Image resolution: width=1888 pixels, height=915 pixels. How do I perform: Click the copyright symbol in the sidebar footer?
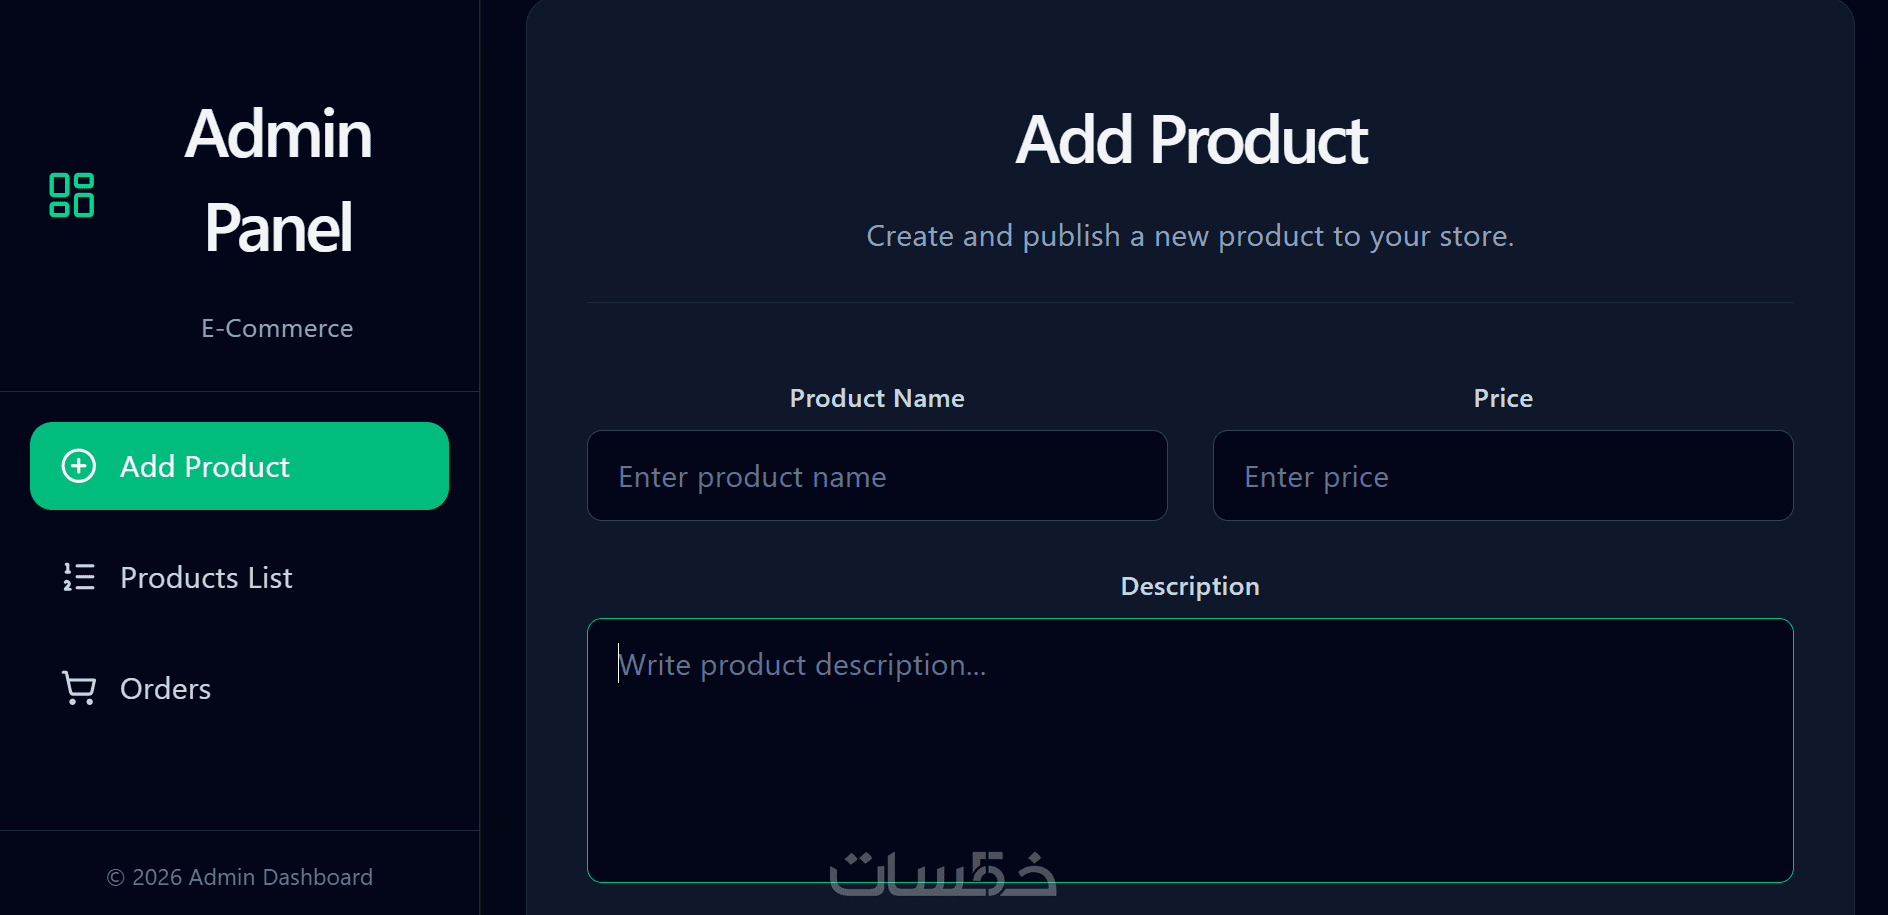pyautogui.click(x=116, y=878)
